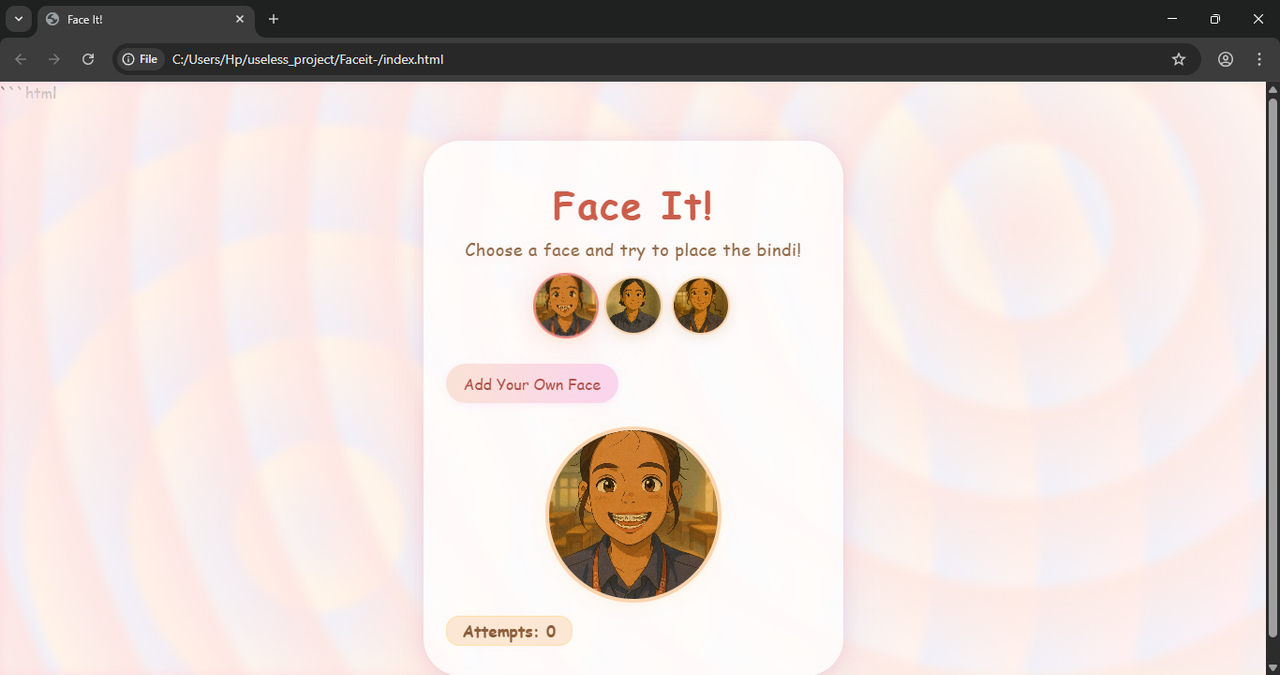Open a new tab with the plus button
Viewport: 1280px width, 675px height.
pos(274,19)
